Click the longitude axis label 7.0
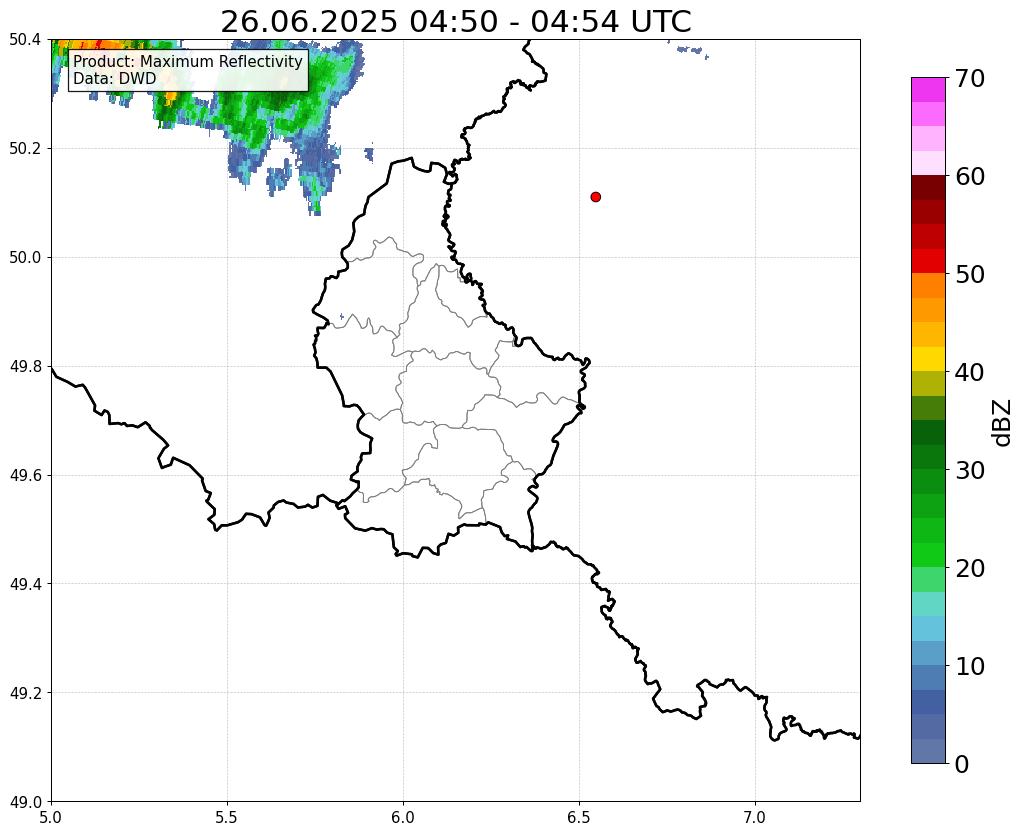Viewport: 1023px width, 834px height. tap(755, 817)
